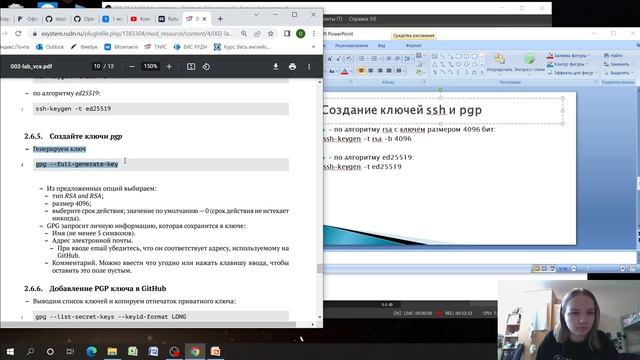640x360 pixels.
Task: Toggle bulleted list in PowerPoint
Action: point(362,59)
